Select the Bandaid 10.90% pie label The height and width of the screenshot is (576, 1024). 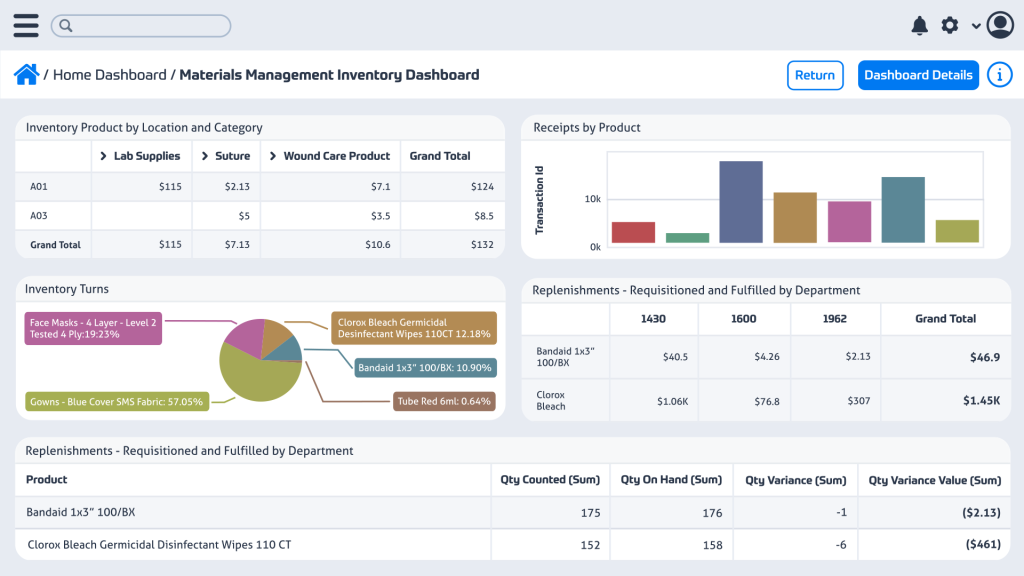(425, 368)
